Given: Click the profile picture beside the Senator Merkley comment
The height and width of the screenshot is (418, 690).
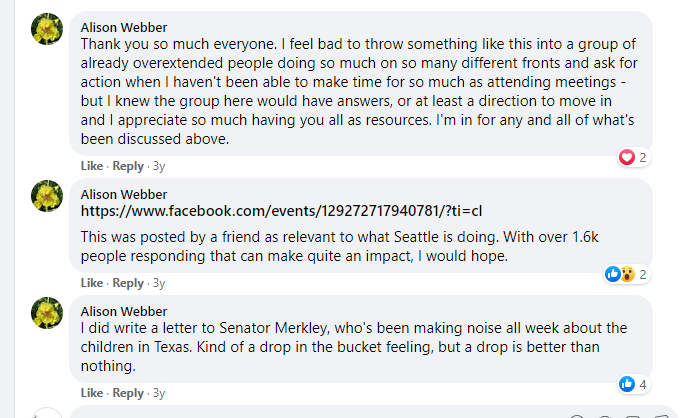Looking at the screenshot, I should [47, 313].
